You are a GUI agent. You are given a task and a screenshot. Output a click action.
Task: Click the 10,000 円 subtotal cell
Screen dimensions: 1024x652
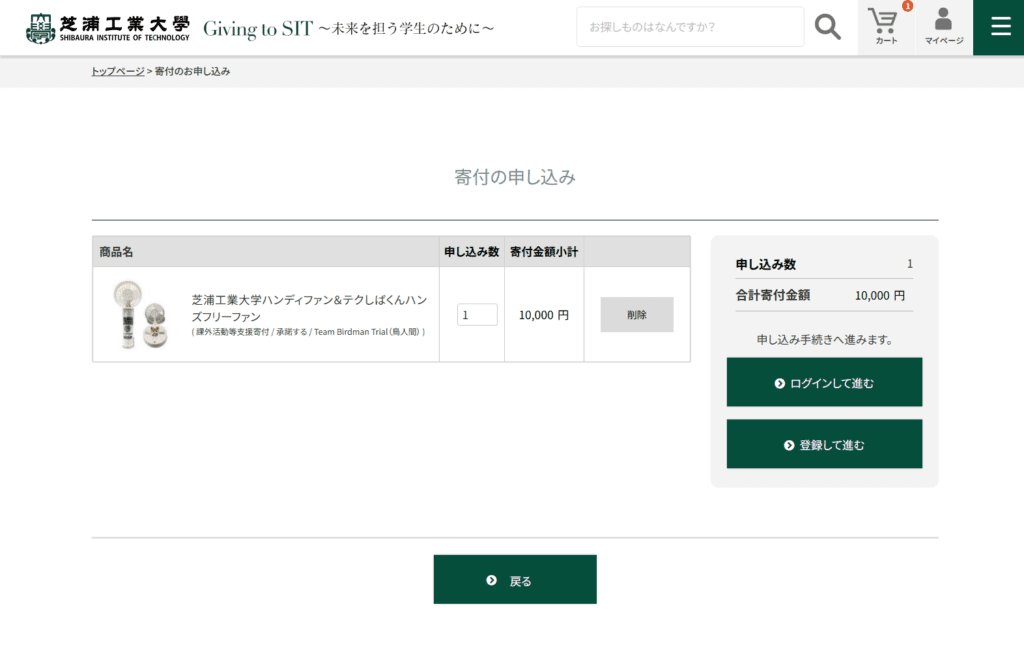click(x=544, y=315)
